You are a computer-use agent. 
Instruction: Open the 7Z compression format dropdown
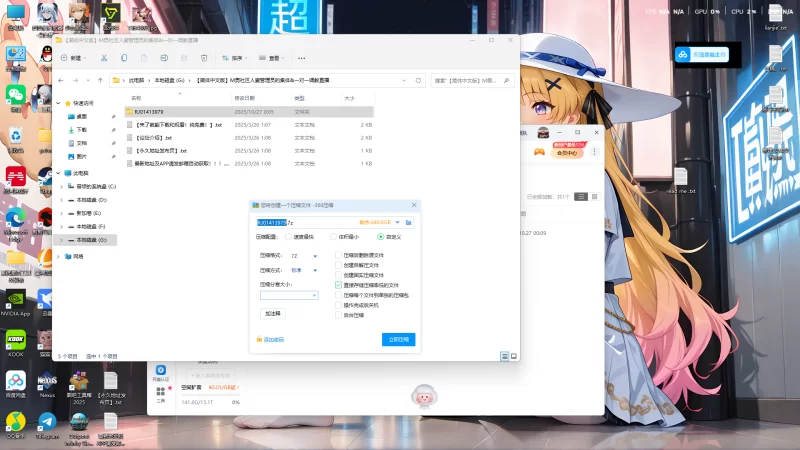[304, 256]
